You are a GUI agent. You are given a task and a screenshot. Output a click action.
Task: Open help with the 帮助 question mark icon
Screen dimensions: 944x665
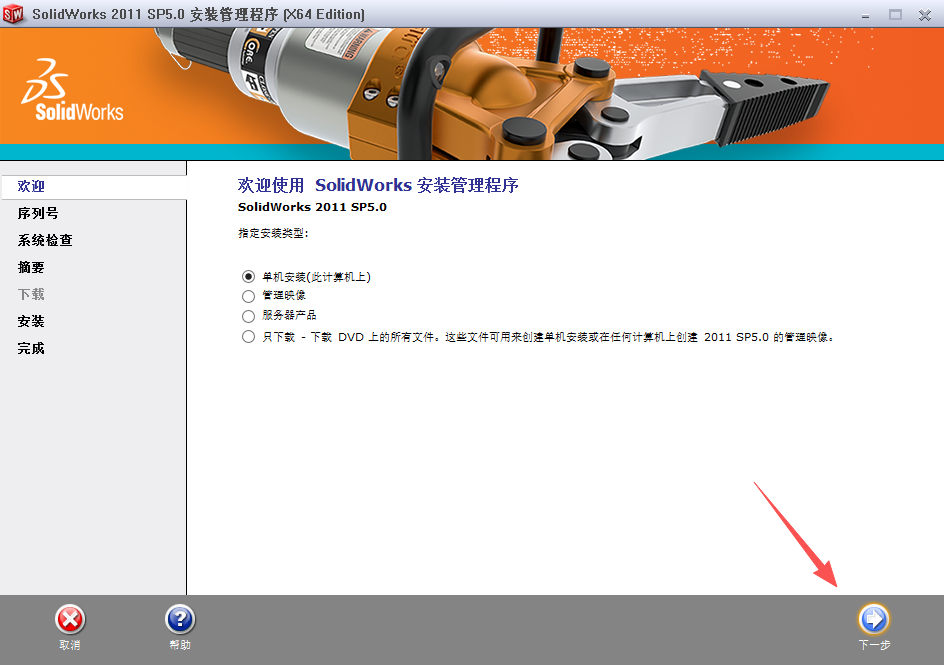[180, 620]
